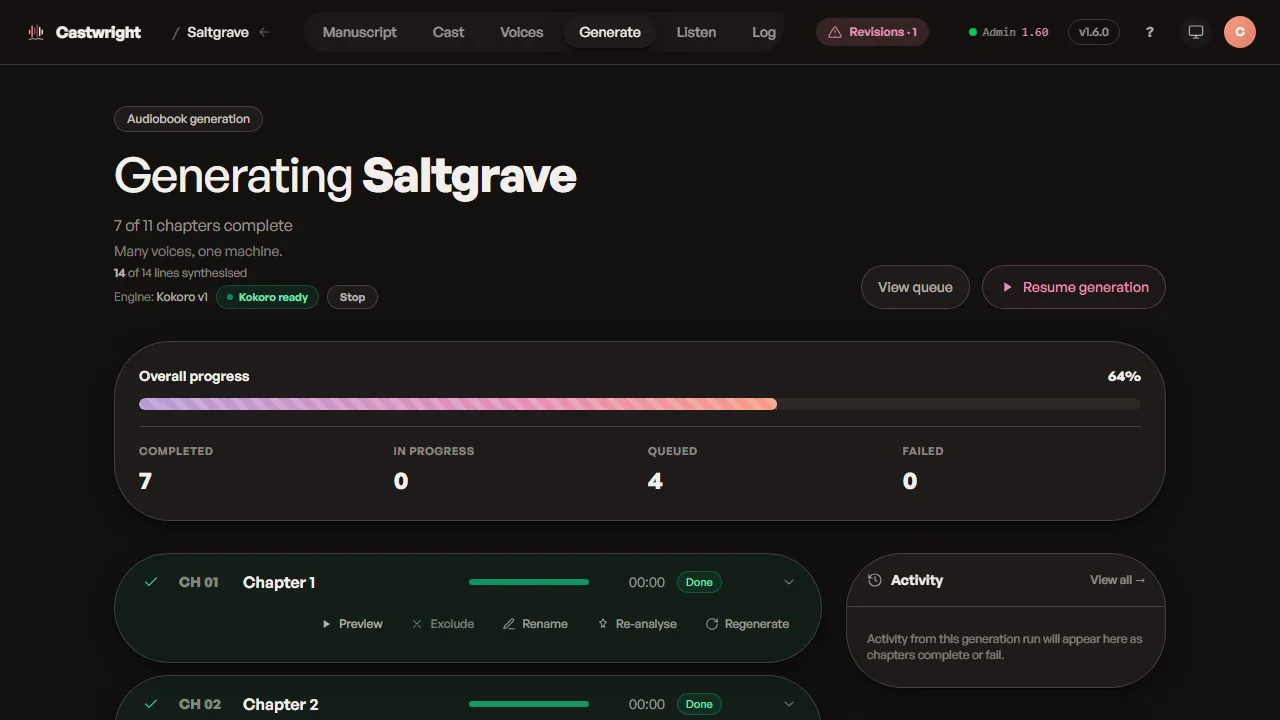Expand the Chapter 2 row chevron
Image resolution: width=1280 pixels, height=720 pixels.
(x=789, y=704)
